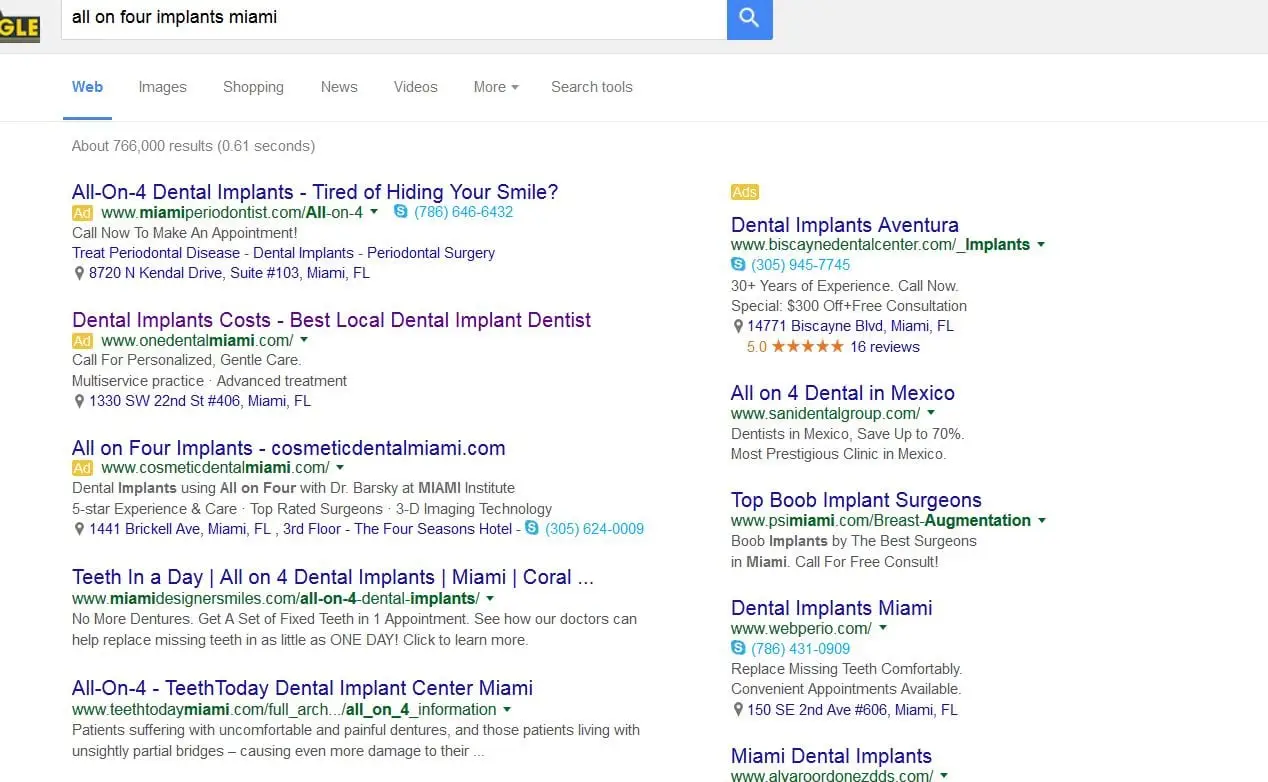Click text 'Replace Missing Teeth Comfortably.'
The image size is (1268, 782).
point(846,669)
